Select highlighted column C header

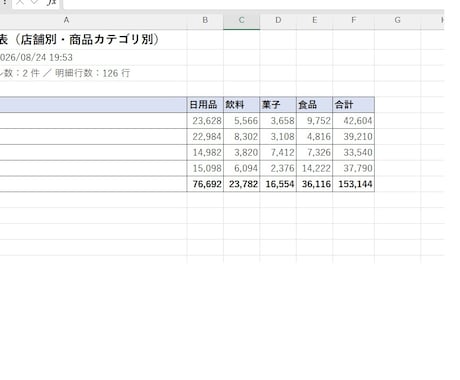pos(242,20)
